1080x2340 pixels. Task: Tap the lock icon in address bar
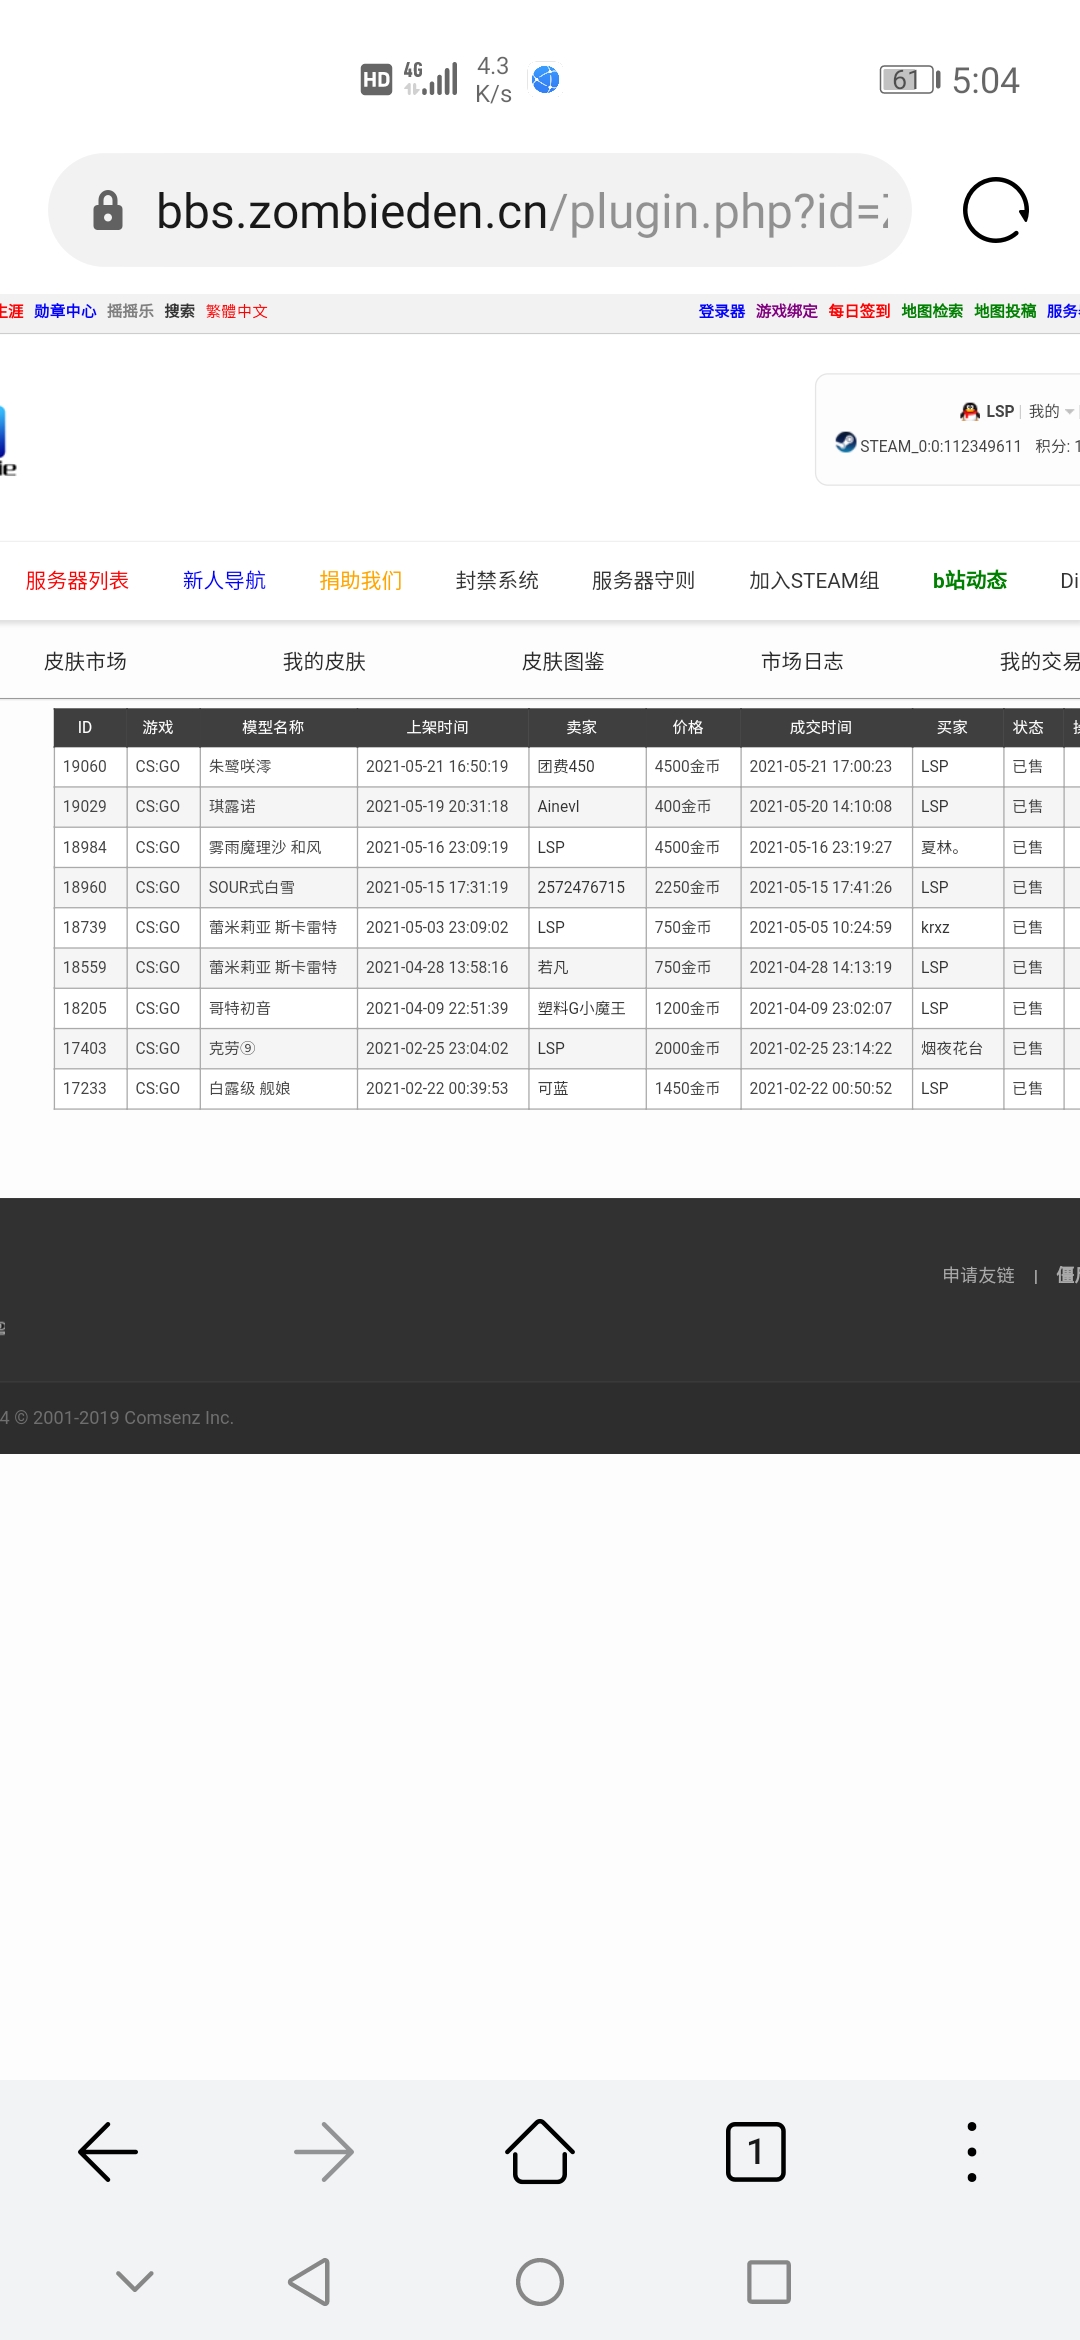click(x=108, y=210)
